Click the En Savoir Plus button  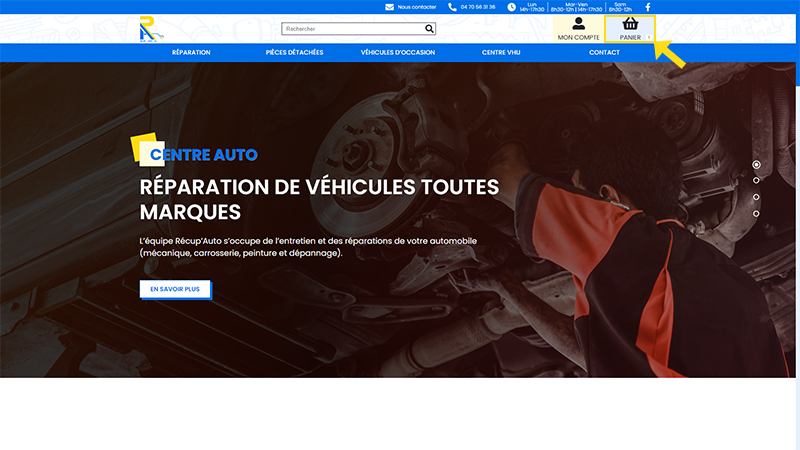tap(175, 289)
